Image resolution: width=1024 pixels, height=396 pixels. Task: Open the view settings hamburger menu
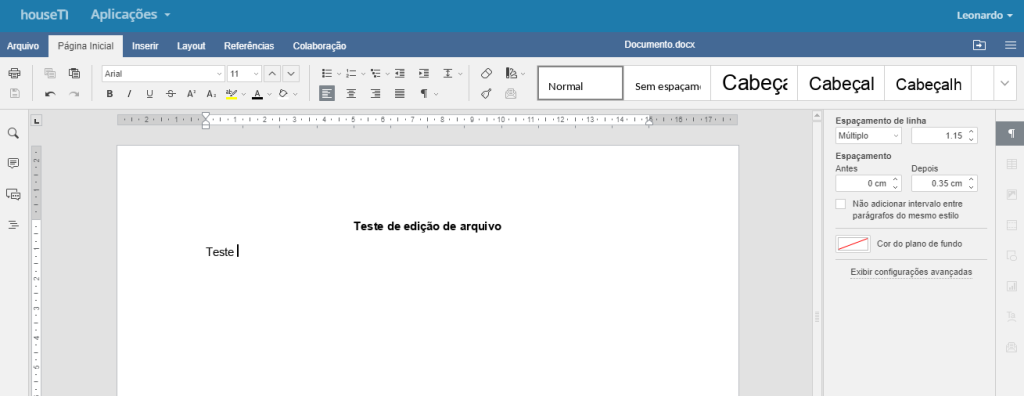1010,45
